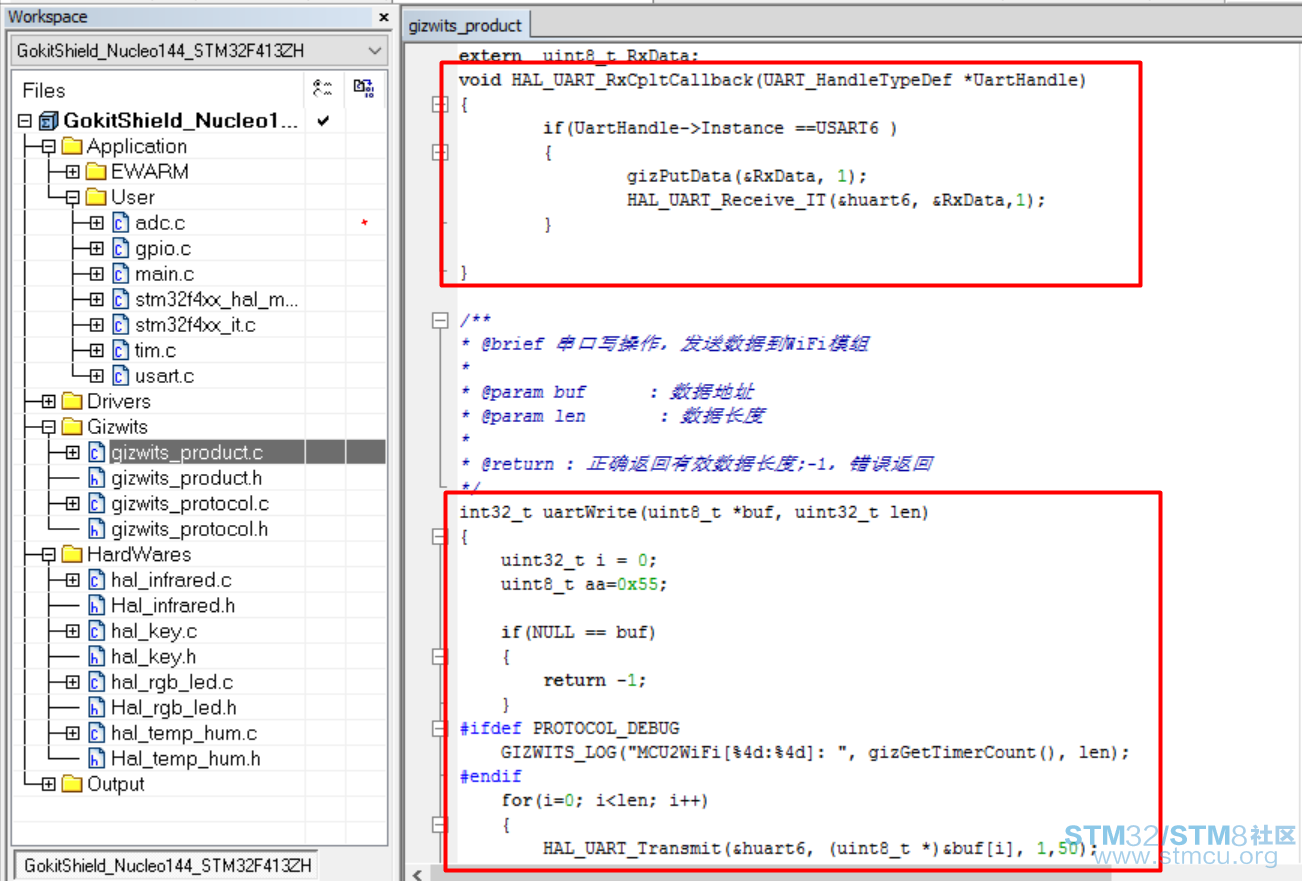Click the GIZWITS_LOG call line
Viewport: 1302px width, 881px height.
[815, 752]
